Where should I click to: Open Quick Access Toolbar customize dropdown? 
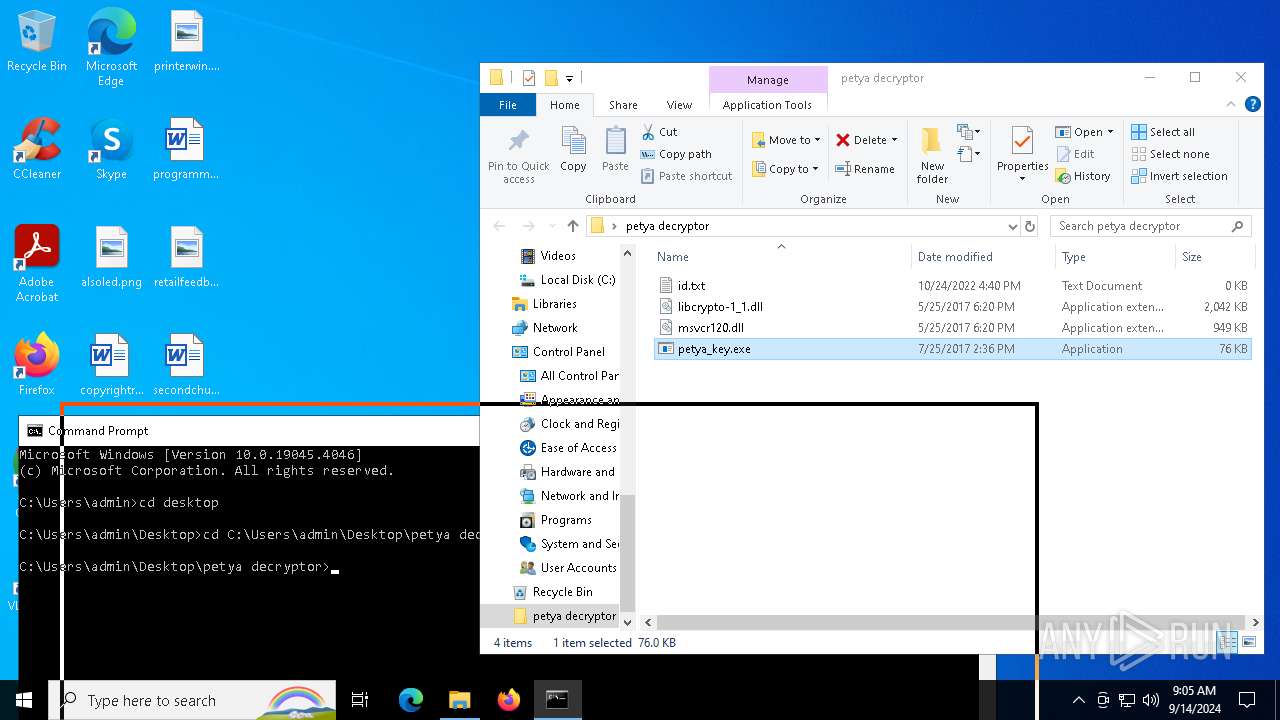pos(569,78)
